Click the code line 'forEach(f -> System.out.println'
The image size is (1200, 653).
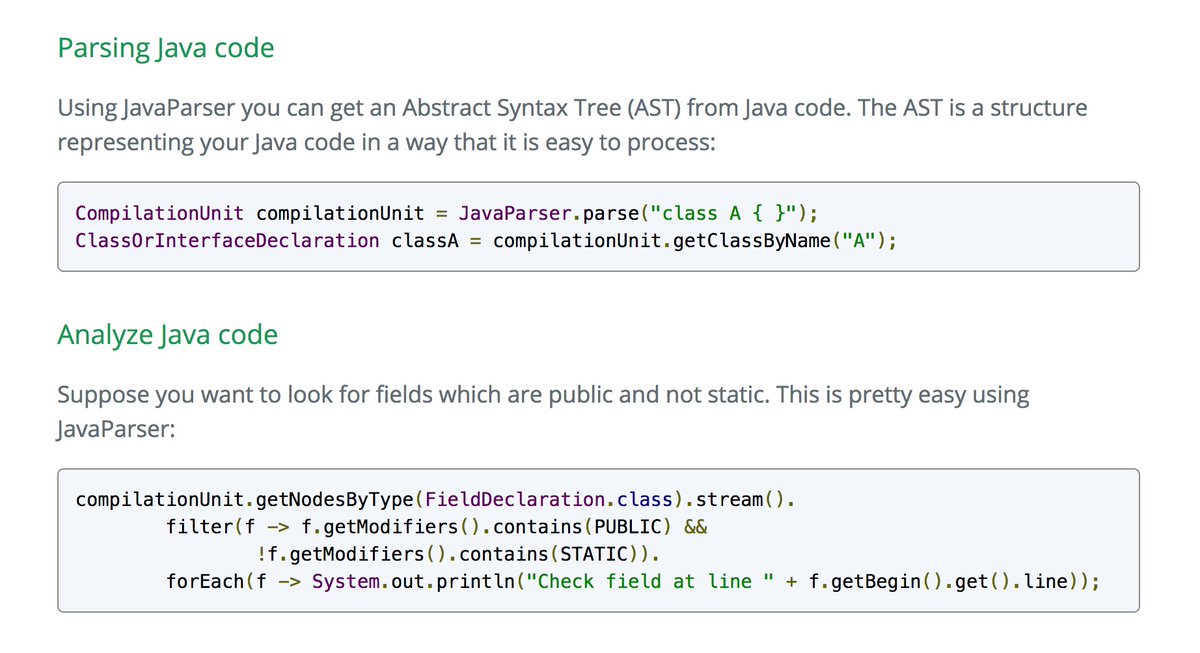tap(633, 582)
